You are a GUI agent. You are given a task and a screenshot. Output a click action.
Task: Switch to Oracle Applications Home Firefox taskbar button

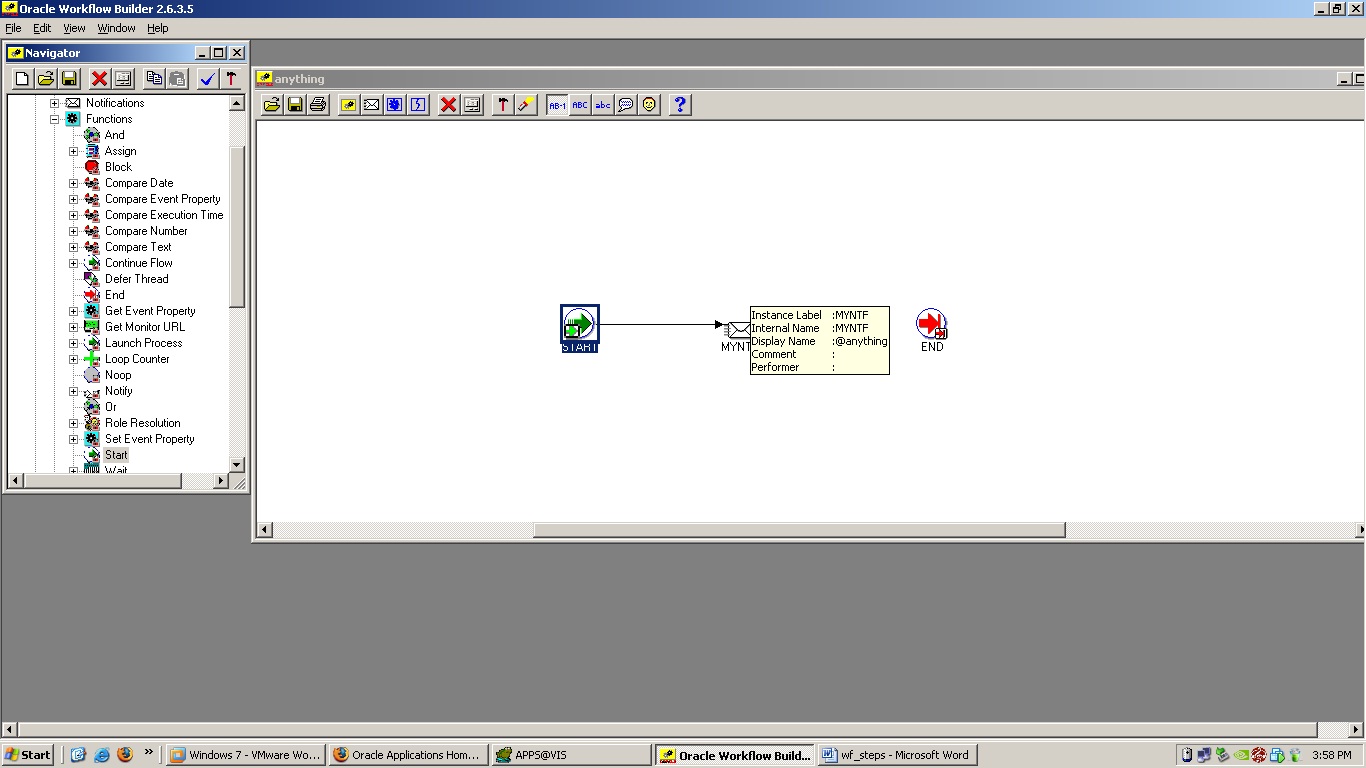(x=409, y=755)
